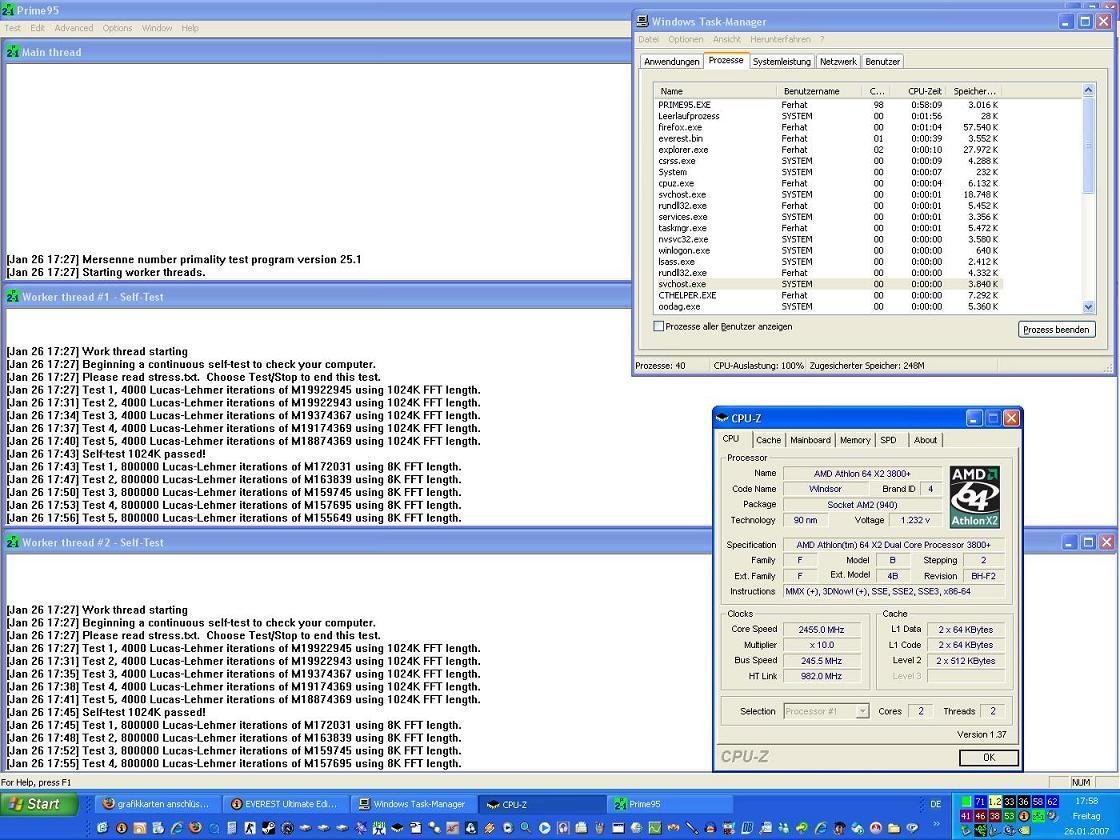Click the purple 41 sensor tray tile
This screenshot has height=840, width=1120.
966,816
